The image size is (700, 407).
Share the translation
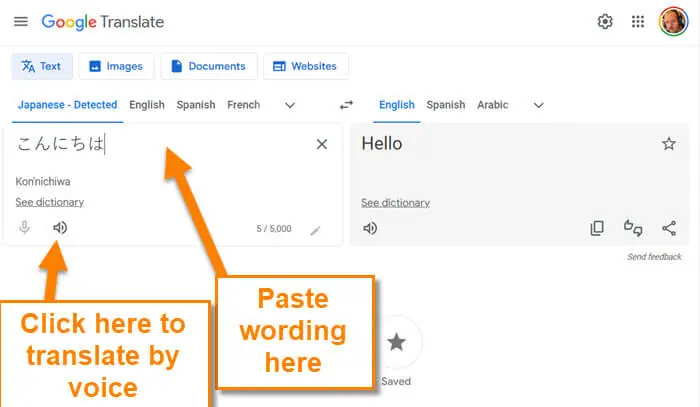(x=669, y=228)
